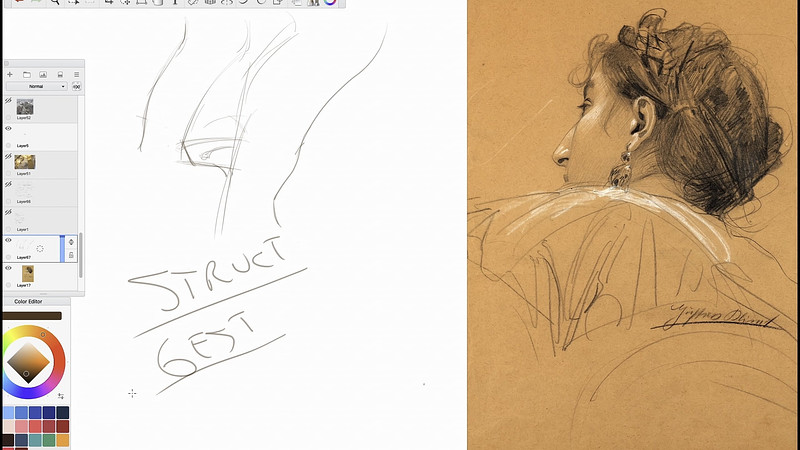Select the Text tool in the toolbar
Screen dimensions: 800x450
(x=175, y=2)
